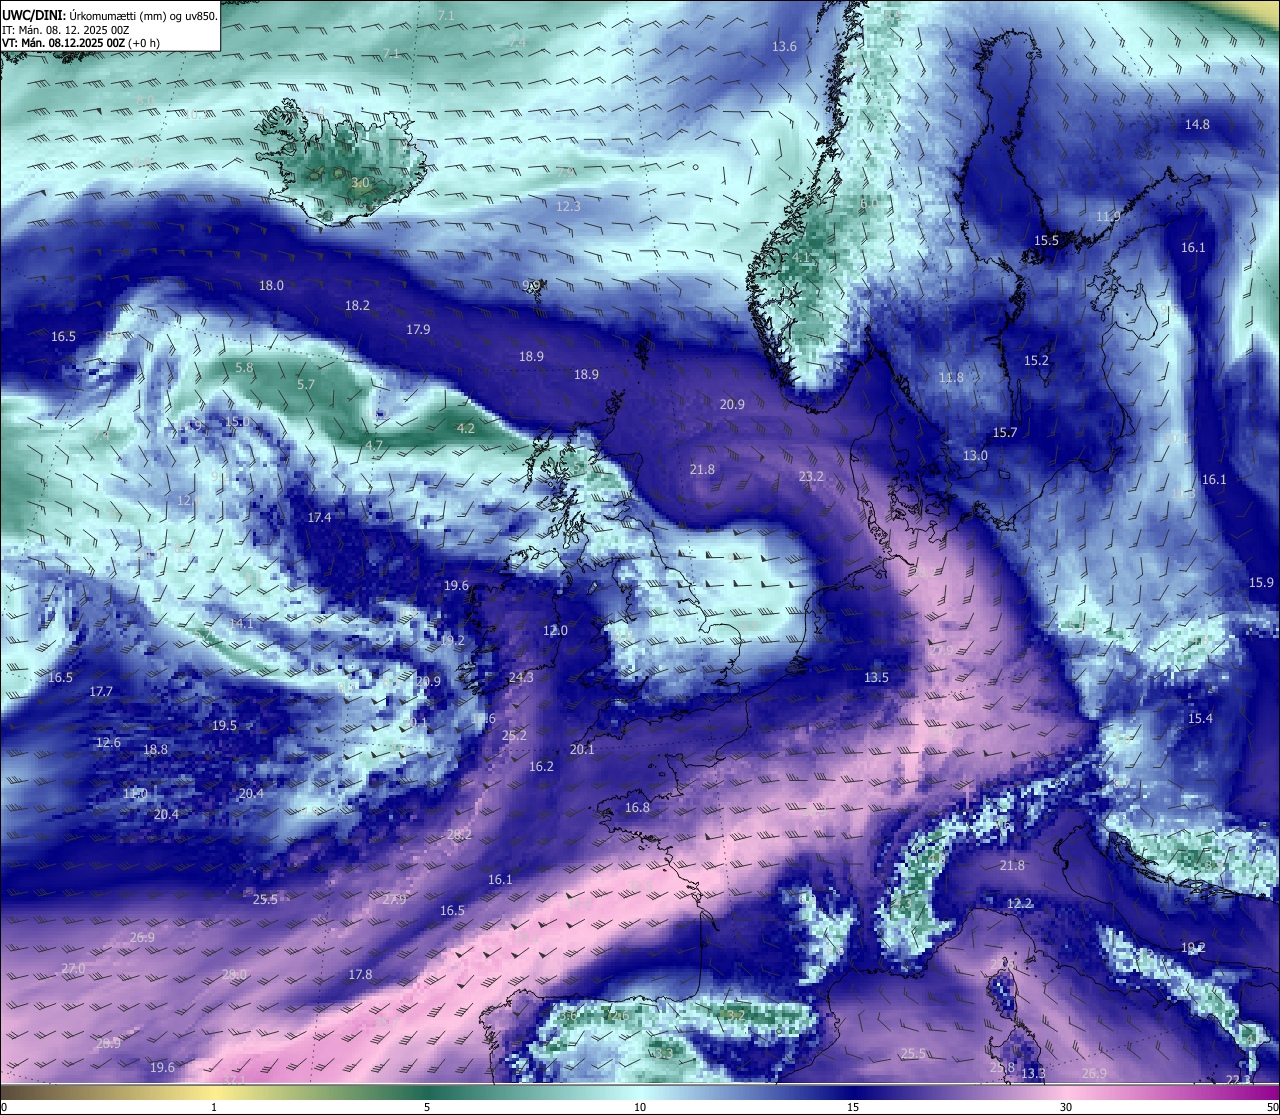Click the 28.9 map value

pyautogui.click(x=108, y=1042)
